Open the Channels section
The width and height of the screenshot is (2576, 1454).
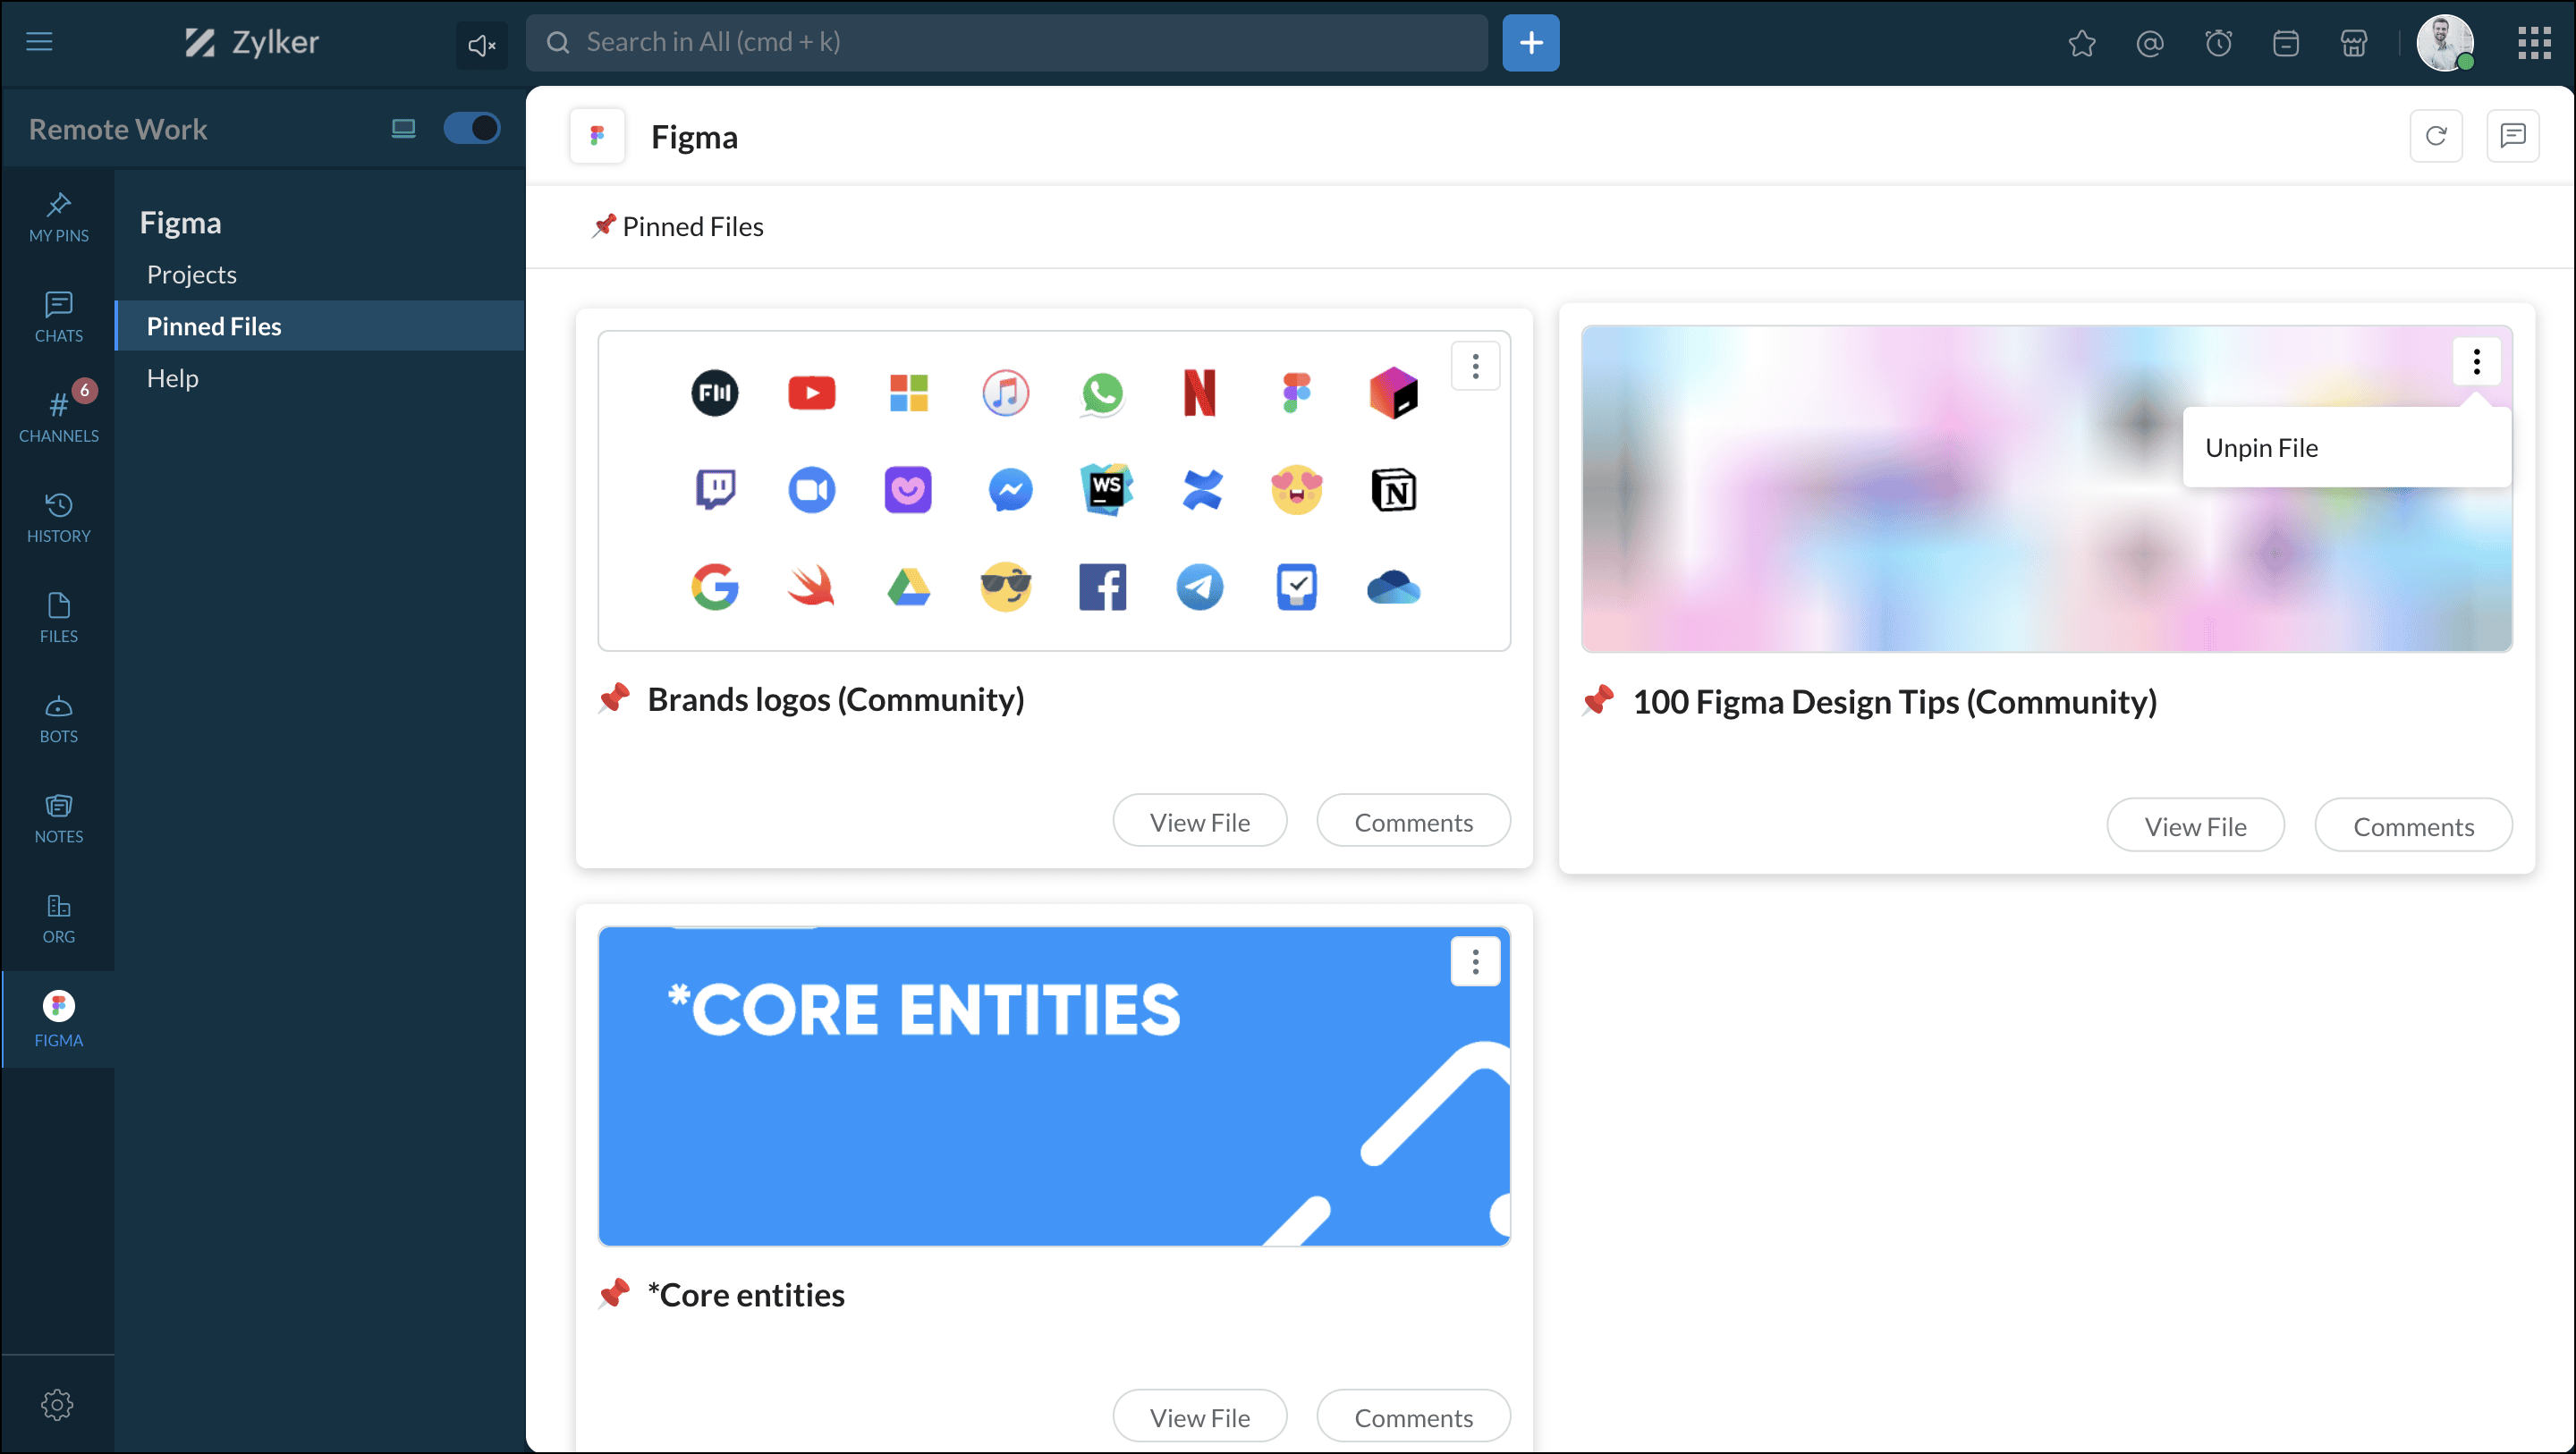(58, 416)
